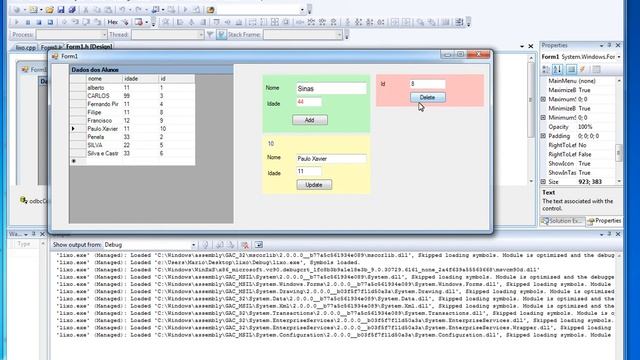Screen dimensions: 640x360
Task: Close the Properties panel
Action: (618, 45)
